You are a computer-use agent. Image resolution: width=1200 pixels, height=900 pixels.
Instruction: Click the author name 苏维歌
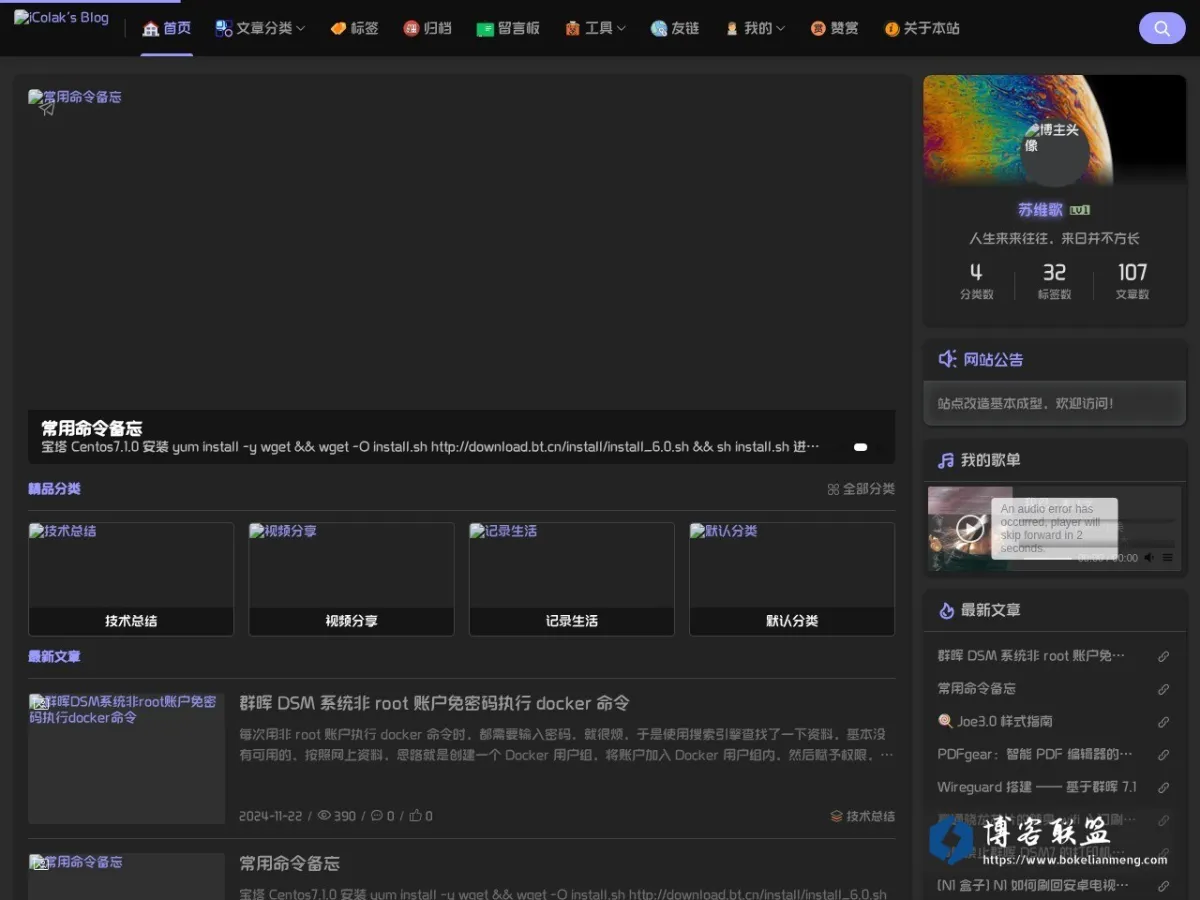point(1040,210)
